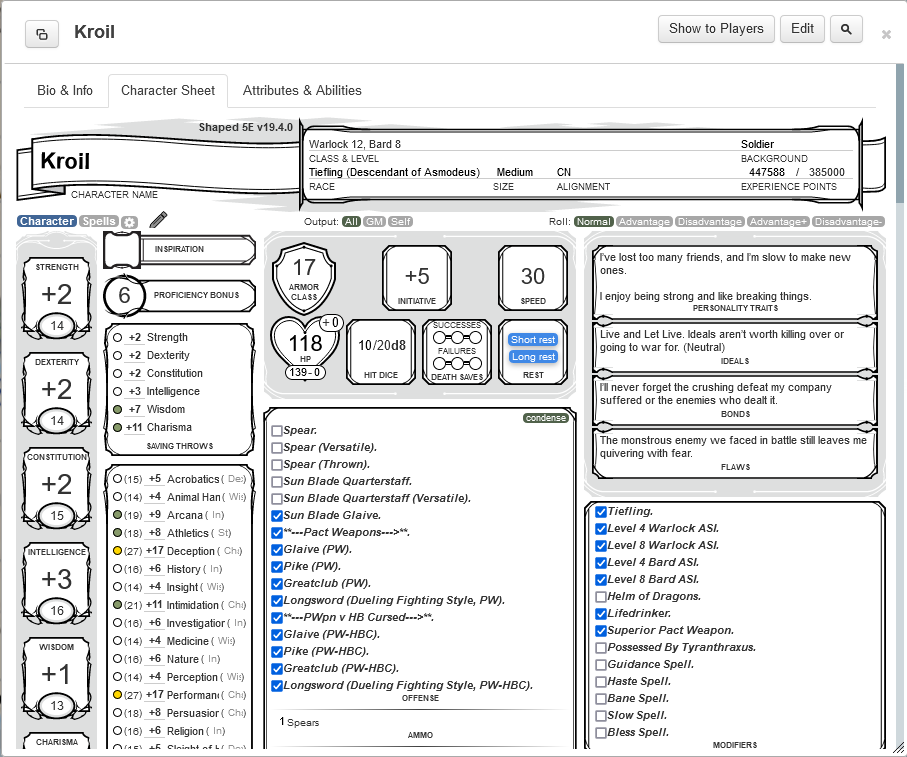Take a Long rest
The width and height of the screenshot is (907, 757).
point(533,357)
